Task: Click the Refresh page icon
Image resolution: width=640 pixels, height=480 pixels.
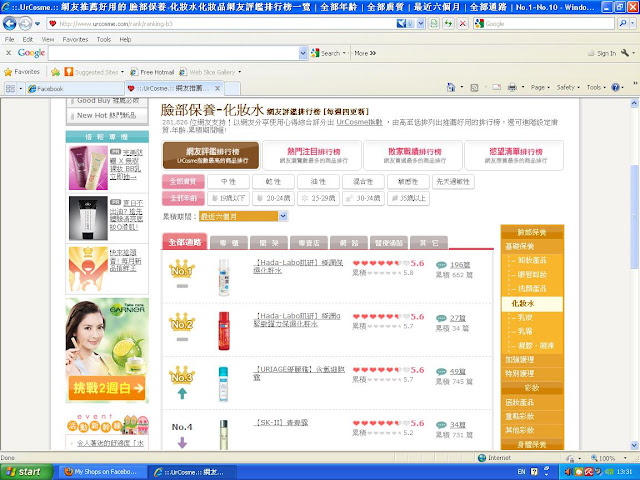Action: point(448,24)
